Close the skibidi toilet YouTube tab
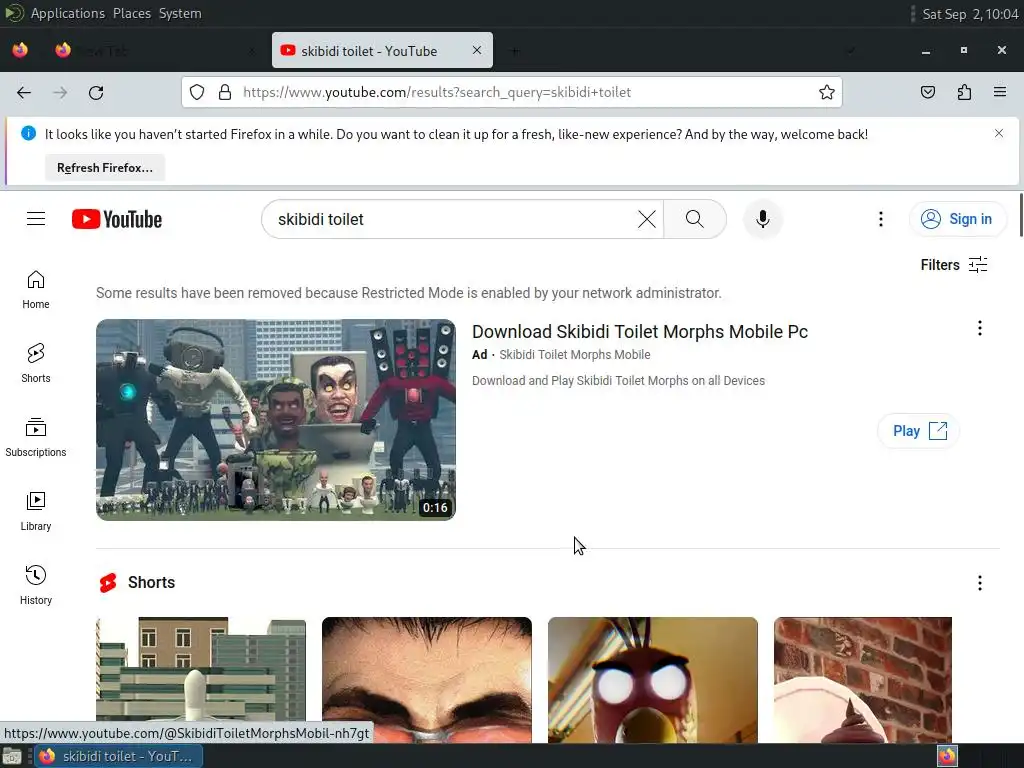This screenshot has width=1024, height=768. (x=477, y=50)
